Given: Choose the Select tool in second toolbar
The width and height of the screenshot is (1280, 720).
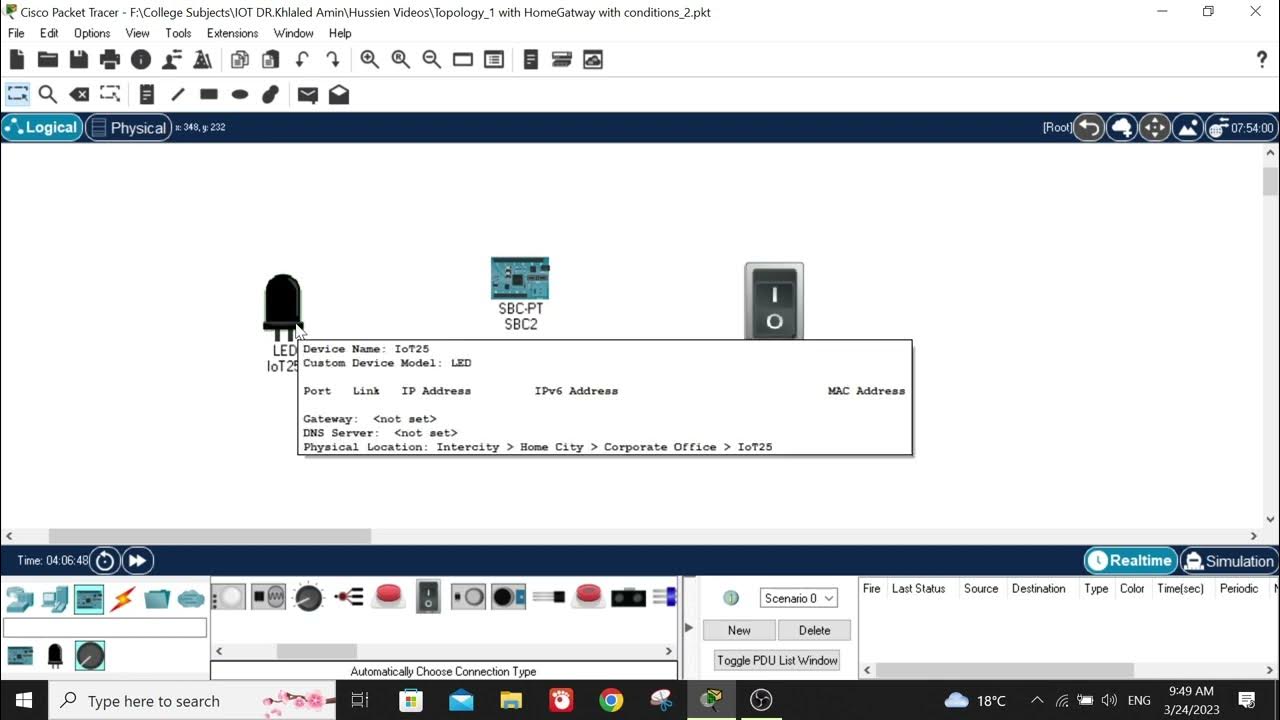Looking at the screenshot, I should [x=17, y=94].
